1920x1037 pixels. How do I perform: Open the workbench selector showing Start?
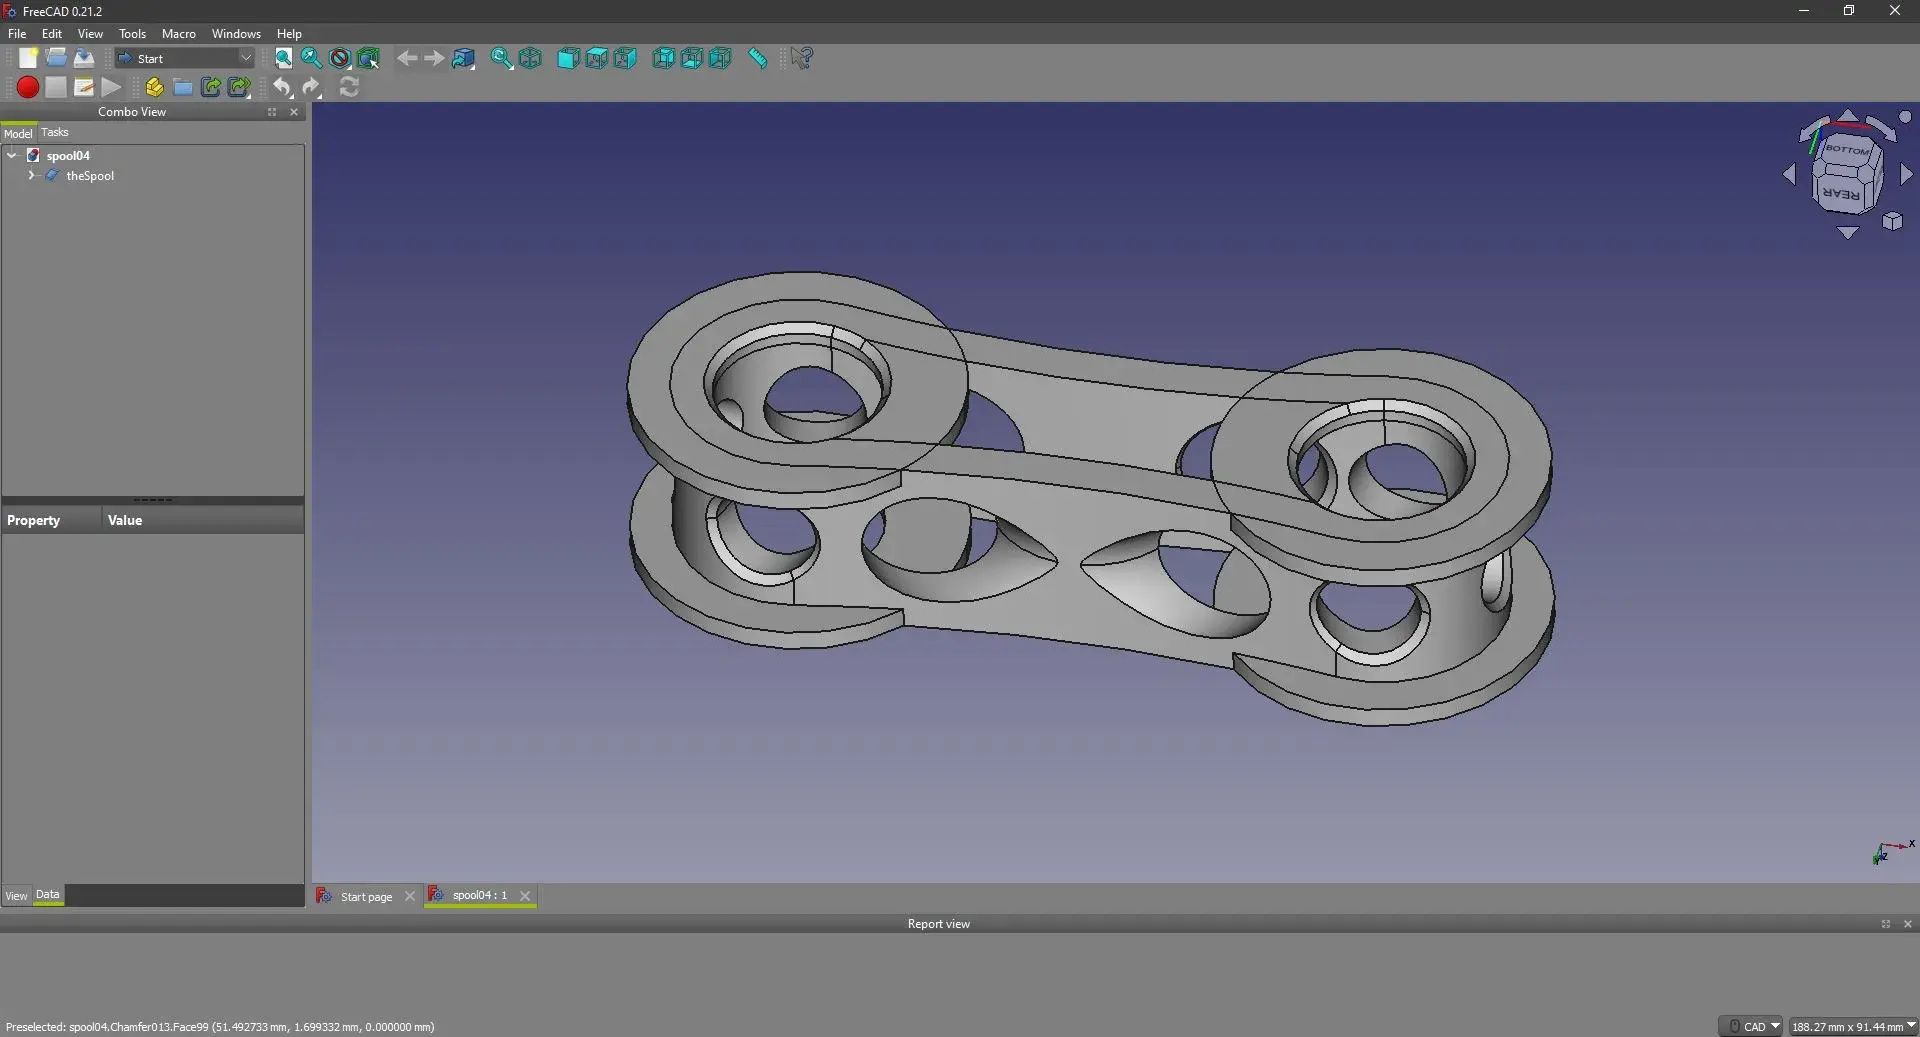click(x=185, y=58)
